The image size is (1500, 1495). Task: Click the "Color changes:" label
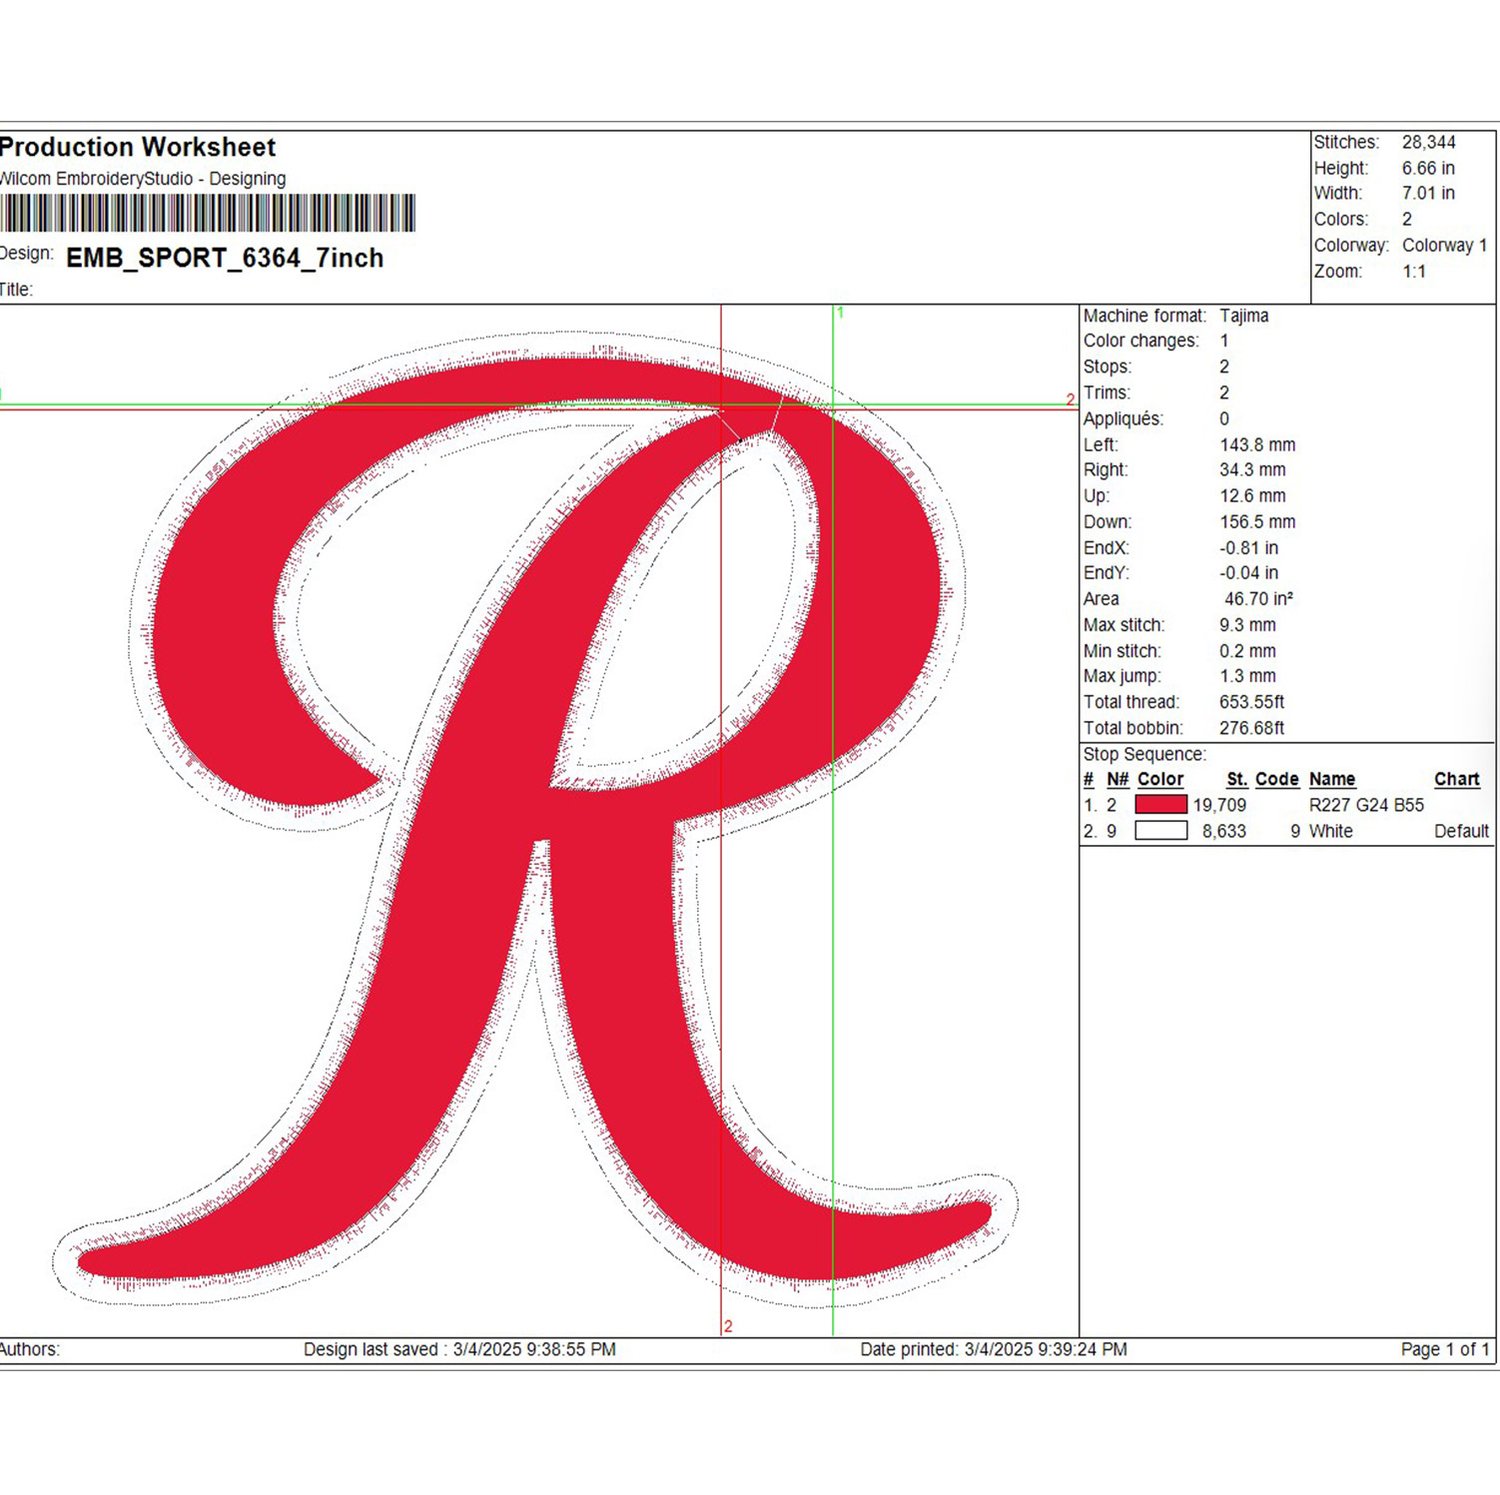click(1141, 340)
